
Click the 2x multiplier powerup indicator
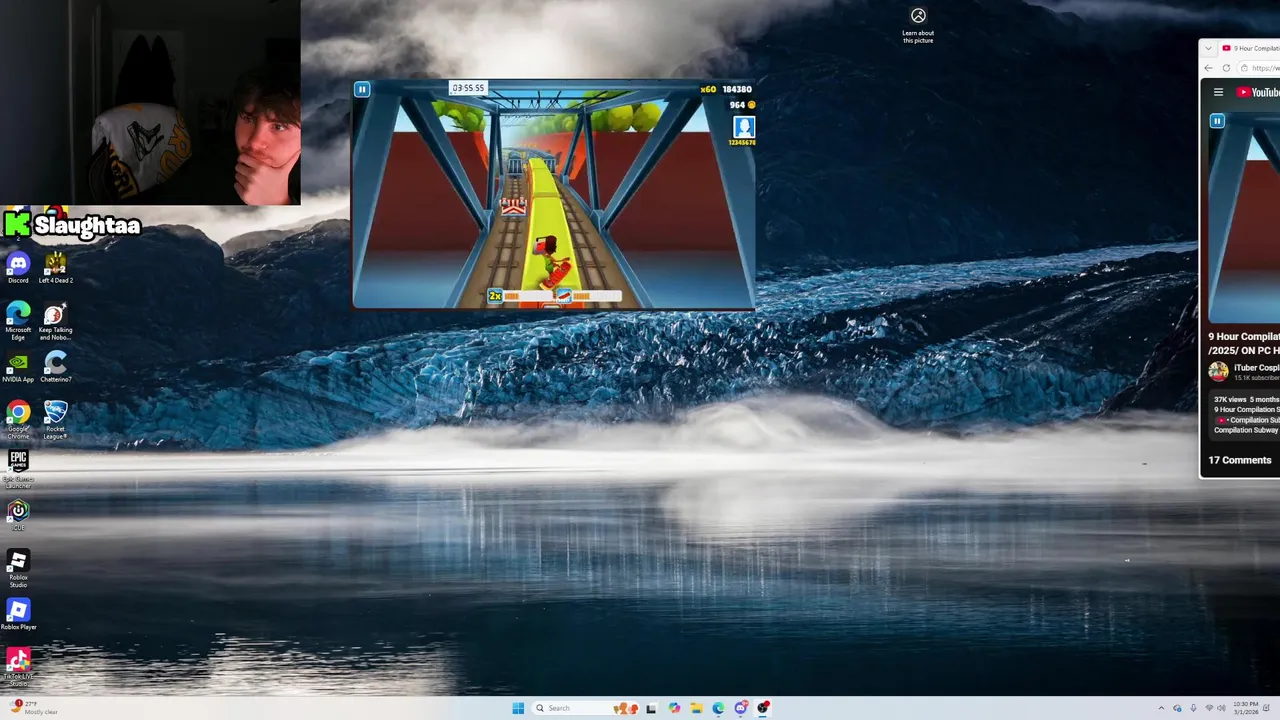click(495, 296)
